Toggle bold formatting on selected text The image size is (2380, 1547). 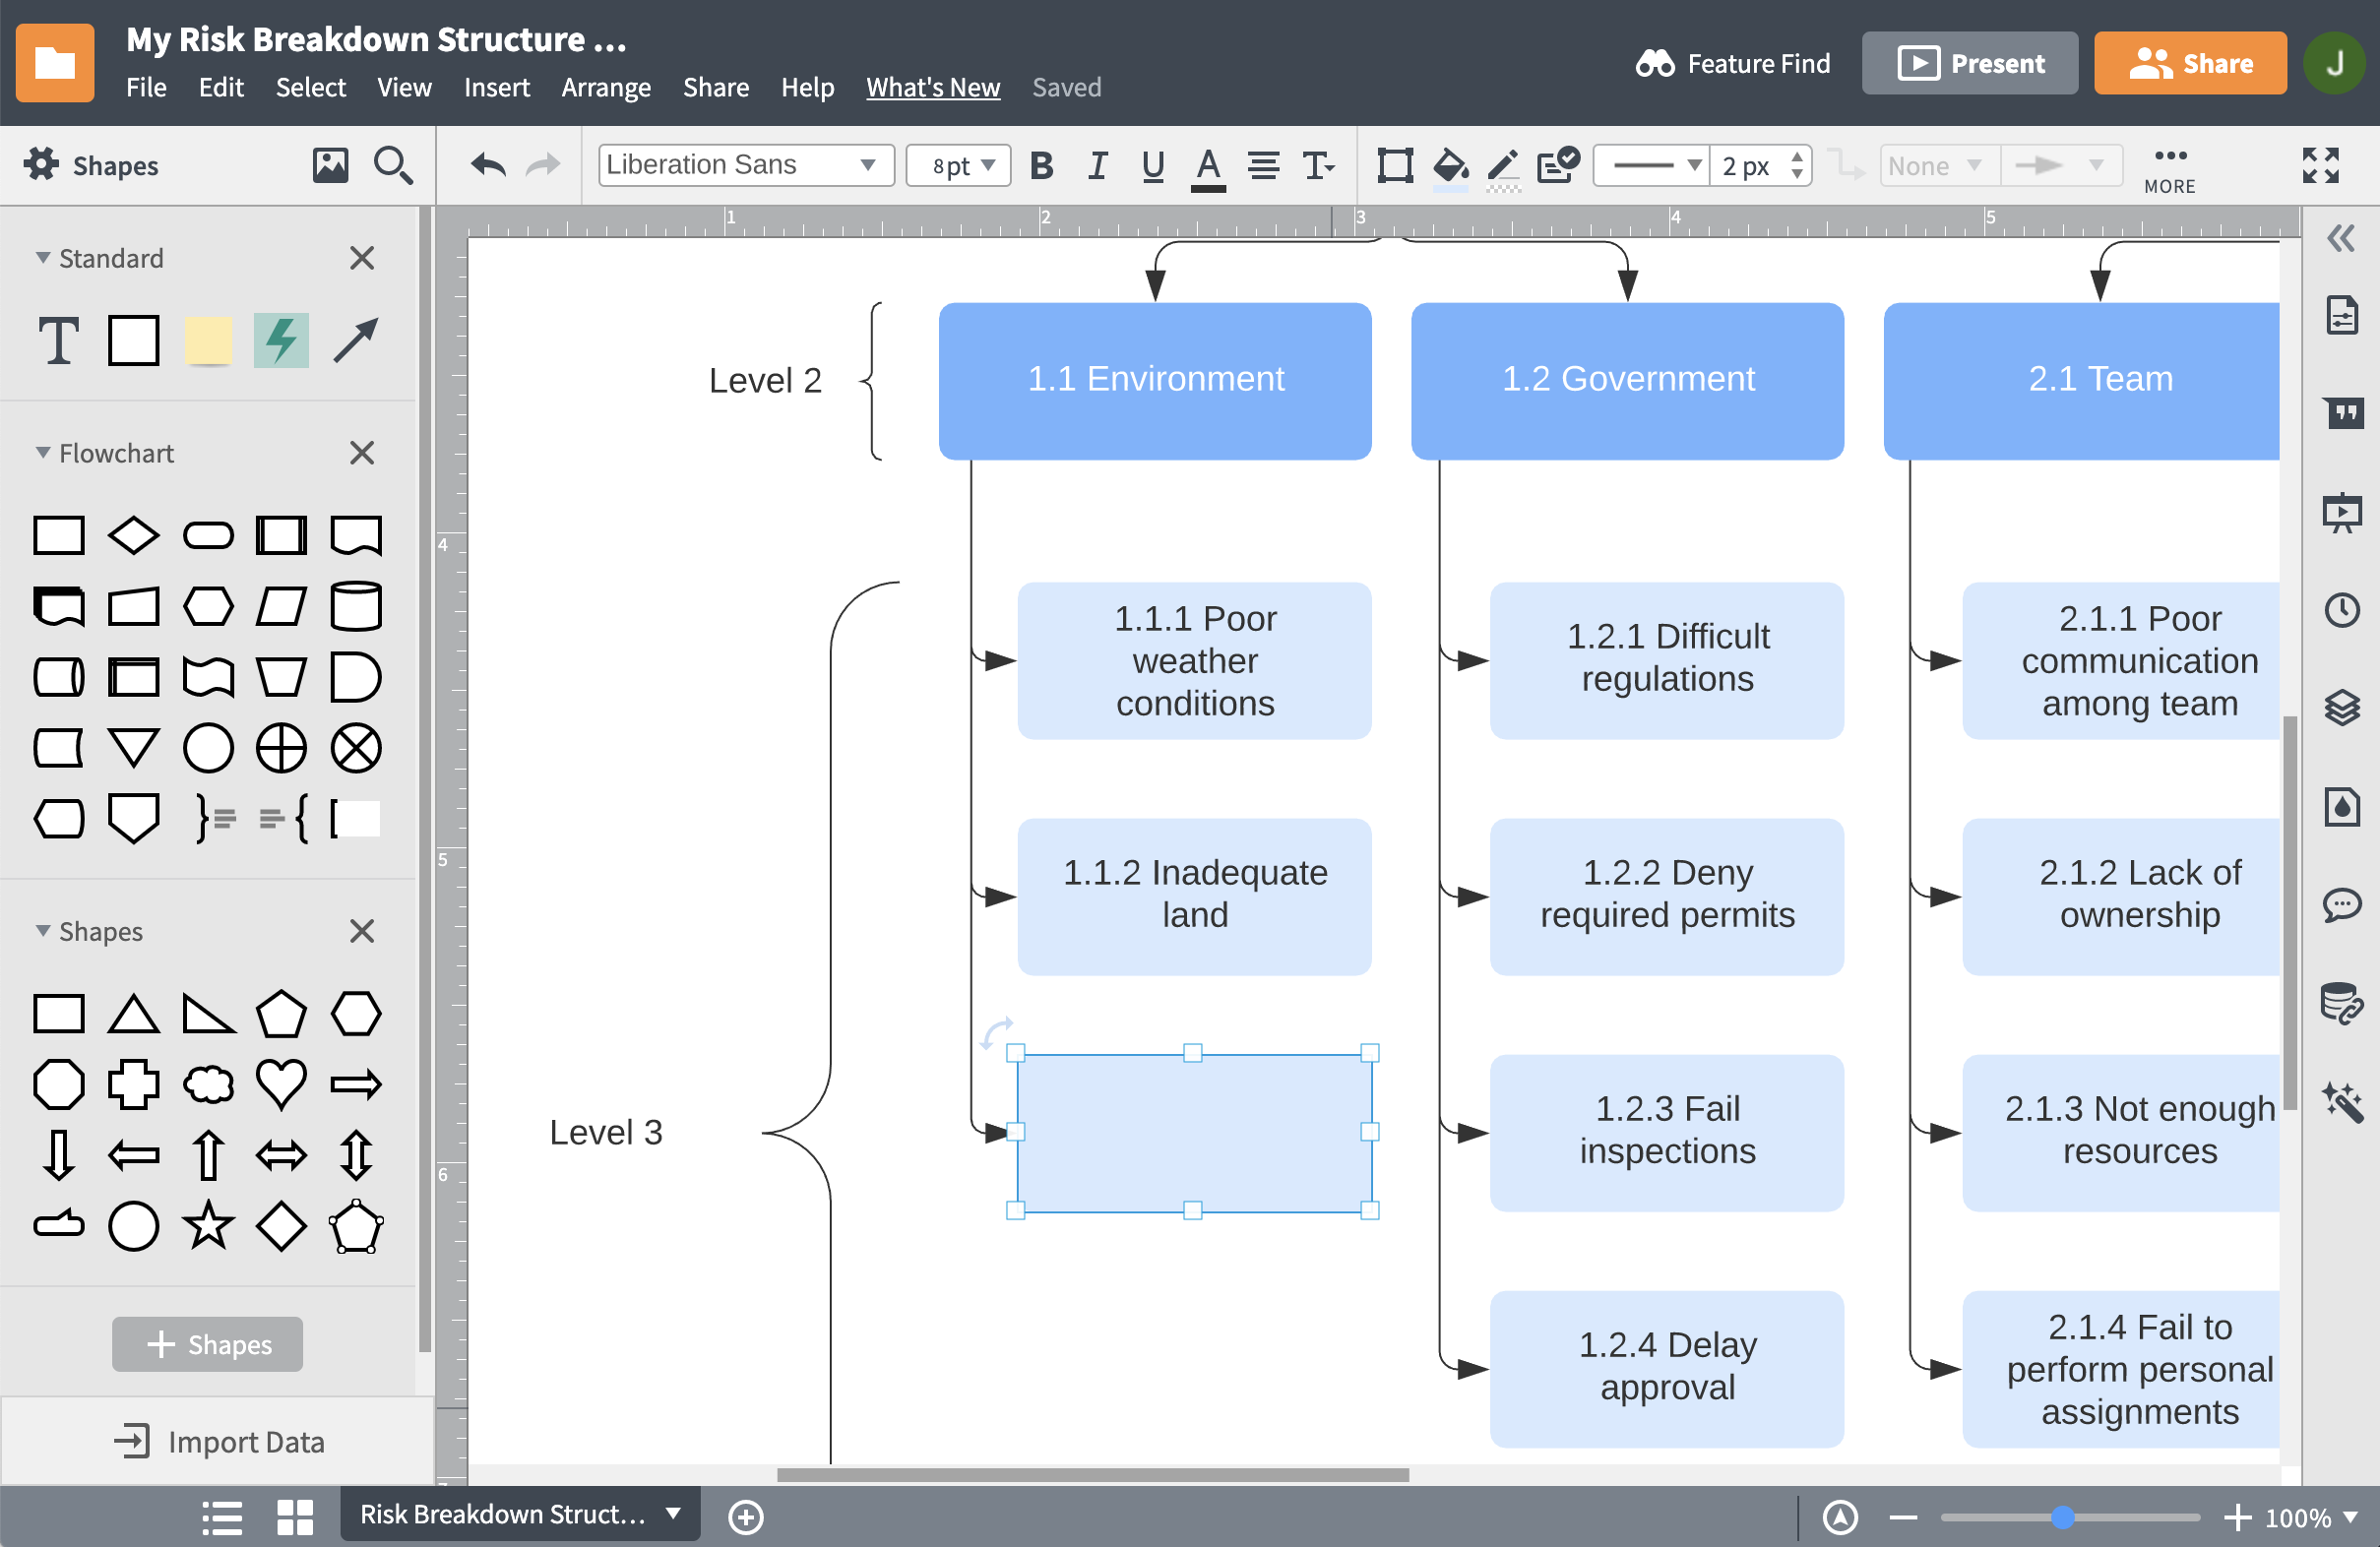(x=1042, y=166)
